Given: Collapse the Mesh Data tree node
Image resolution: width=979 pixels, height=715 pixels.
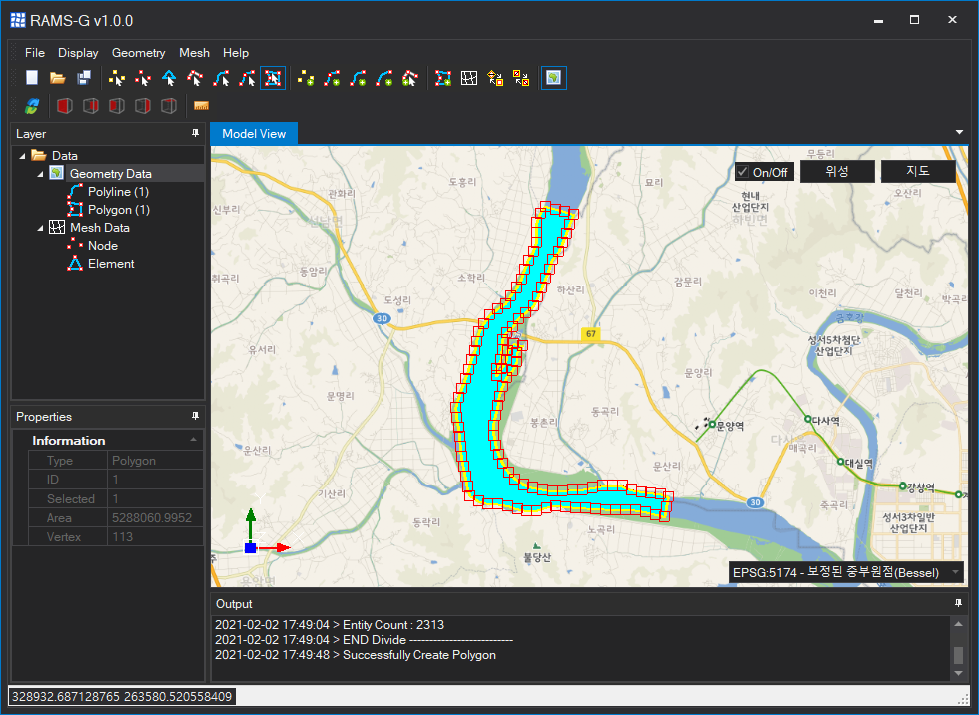Looking at the screenshot, I should pos(41,229).
